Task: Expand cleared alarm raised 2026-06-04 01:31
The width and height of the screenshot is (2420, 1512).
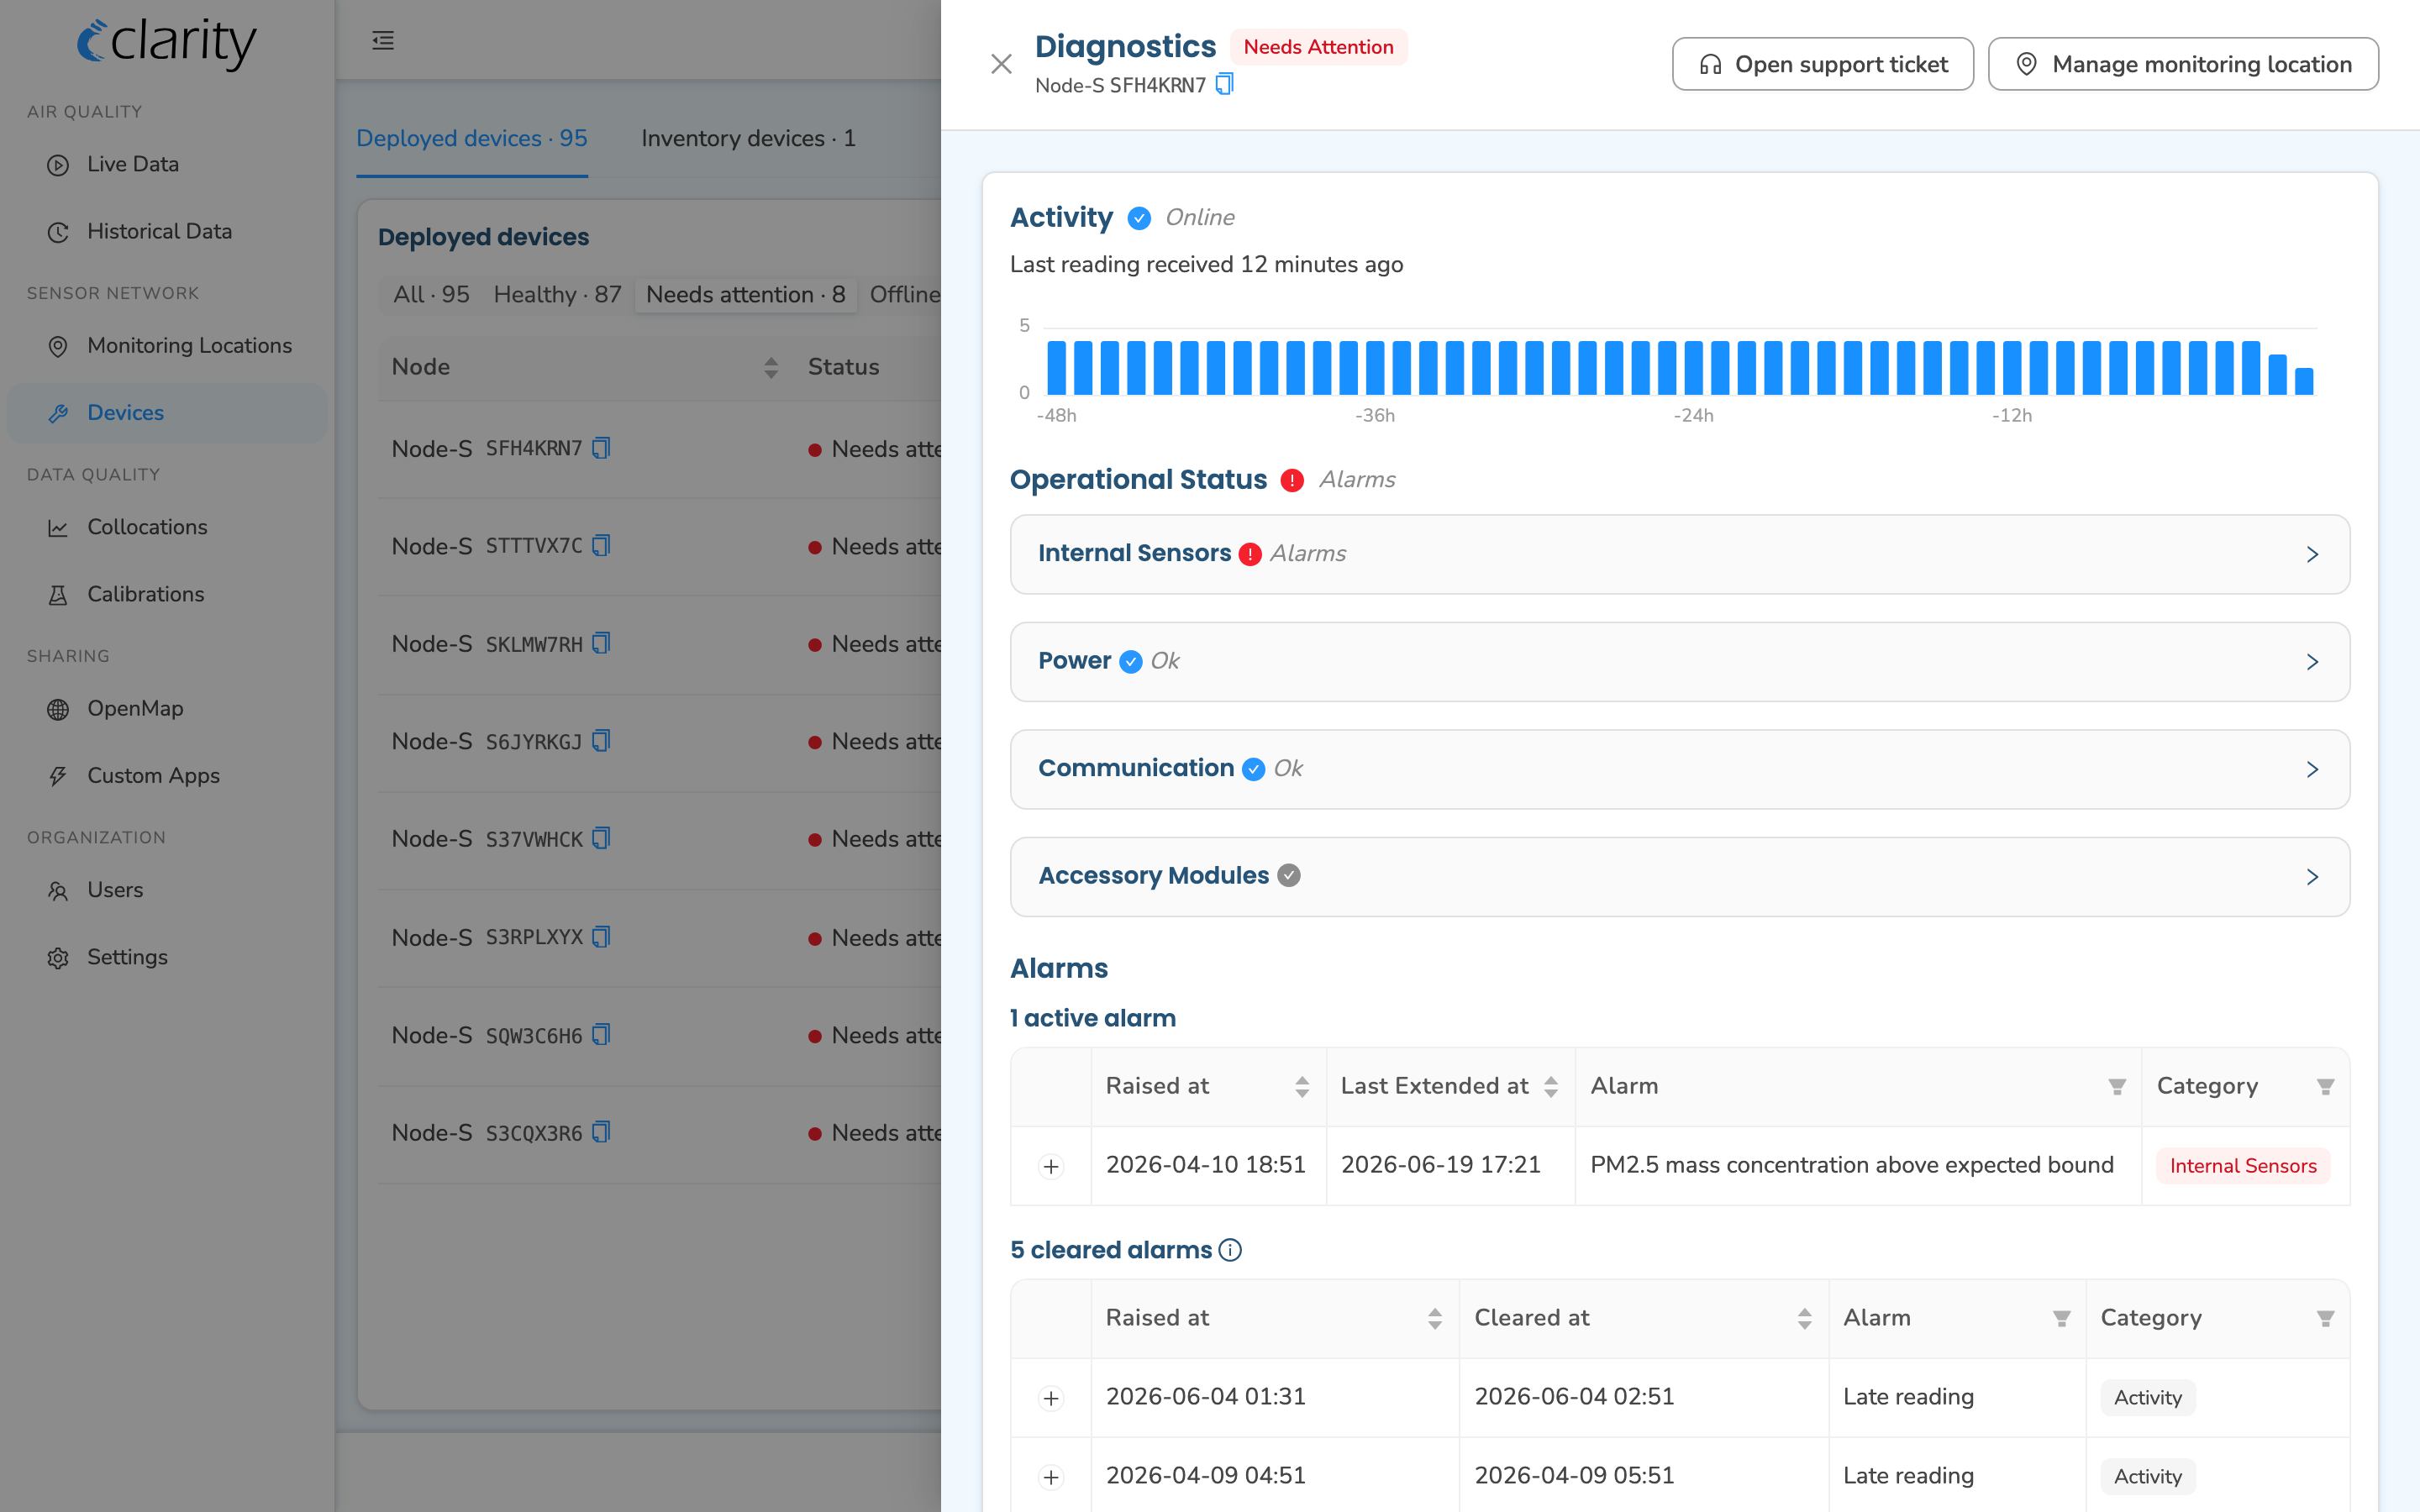Action: pos(1050,1398)
